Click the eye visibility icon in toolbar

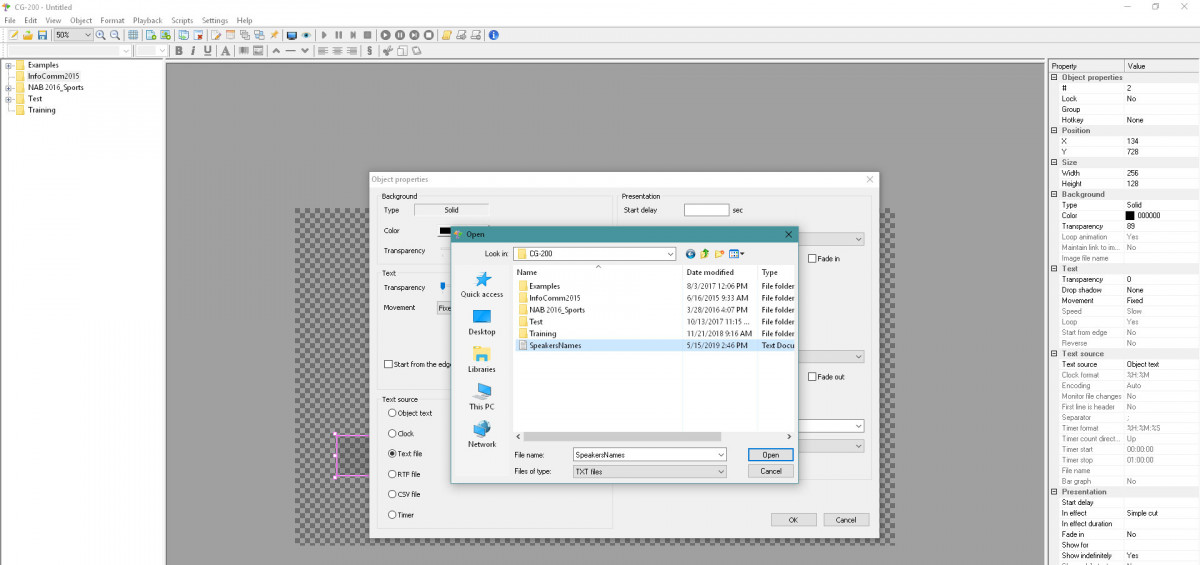[x=306, y=35]
